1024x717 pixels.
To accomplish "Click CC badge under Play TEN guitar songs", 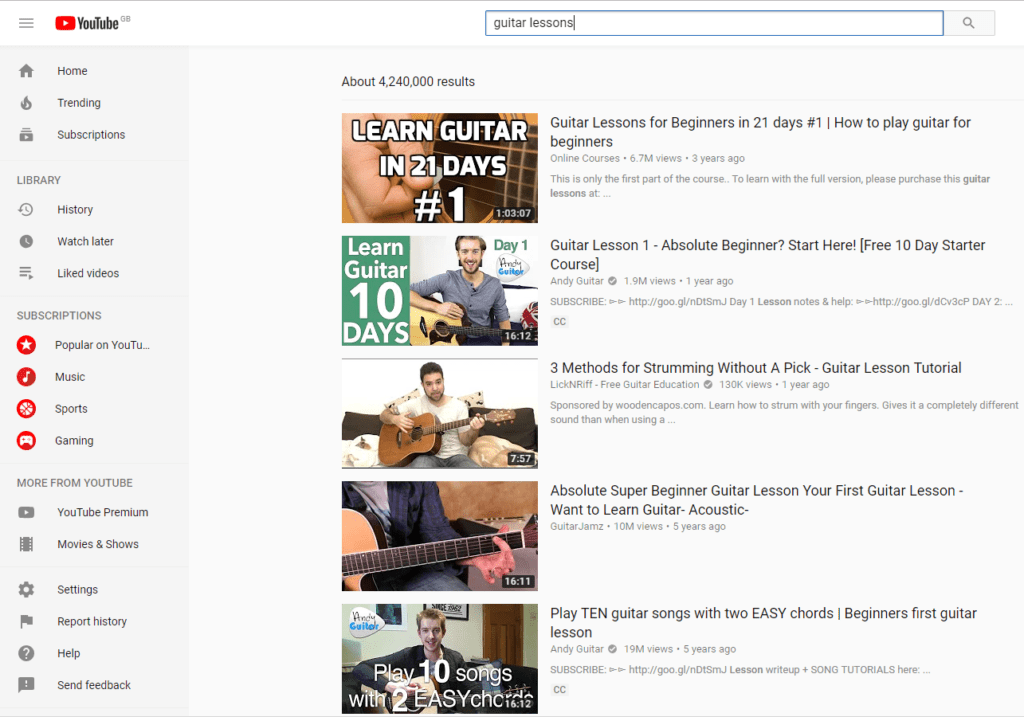I will [x=560, y=690].
